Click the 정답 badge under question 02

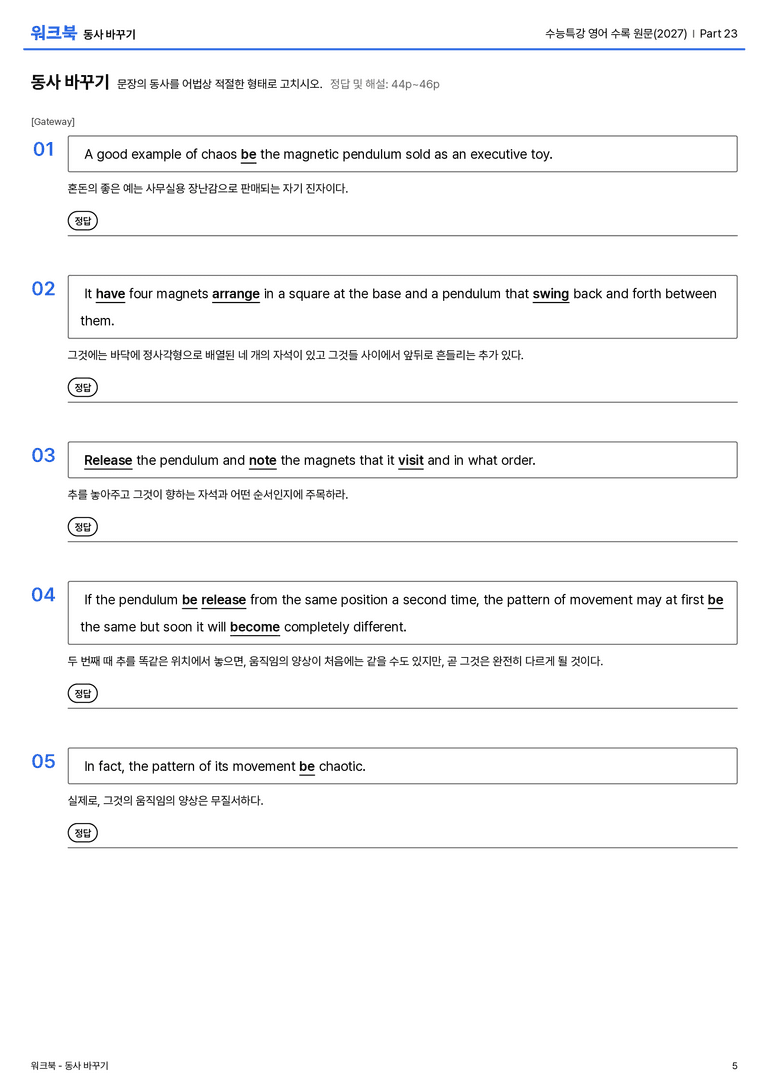coord(82,388)
